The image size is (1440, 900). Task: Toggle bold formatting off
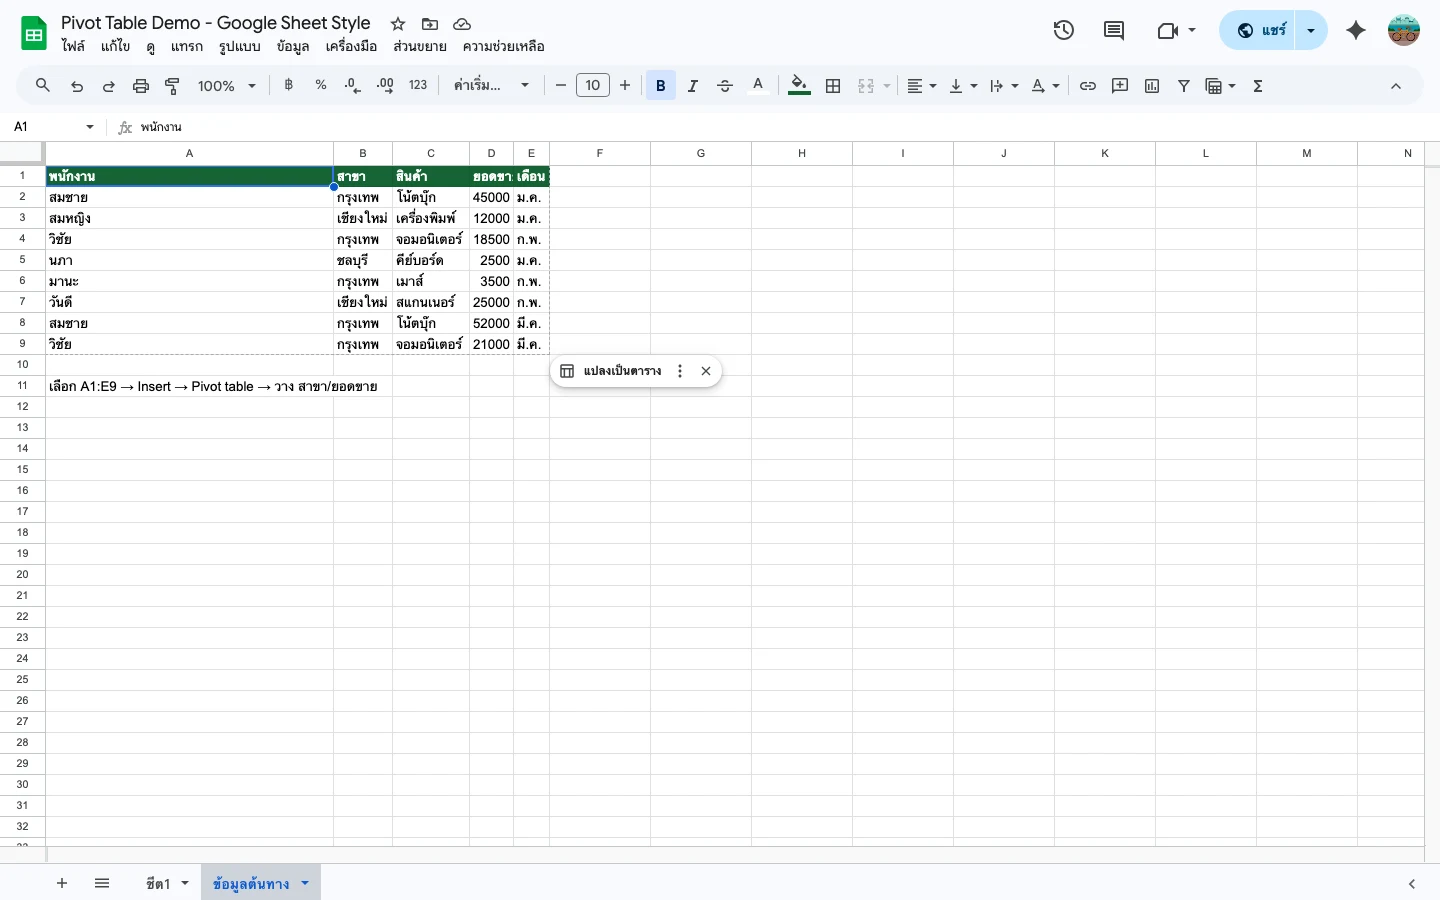pyautogui.click(x=660, y=85)
